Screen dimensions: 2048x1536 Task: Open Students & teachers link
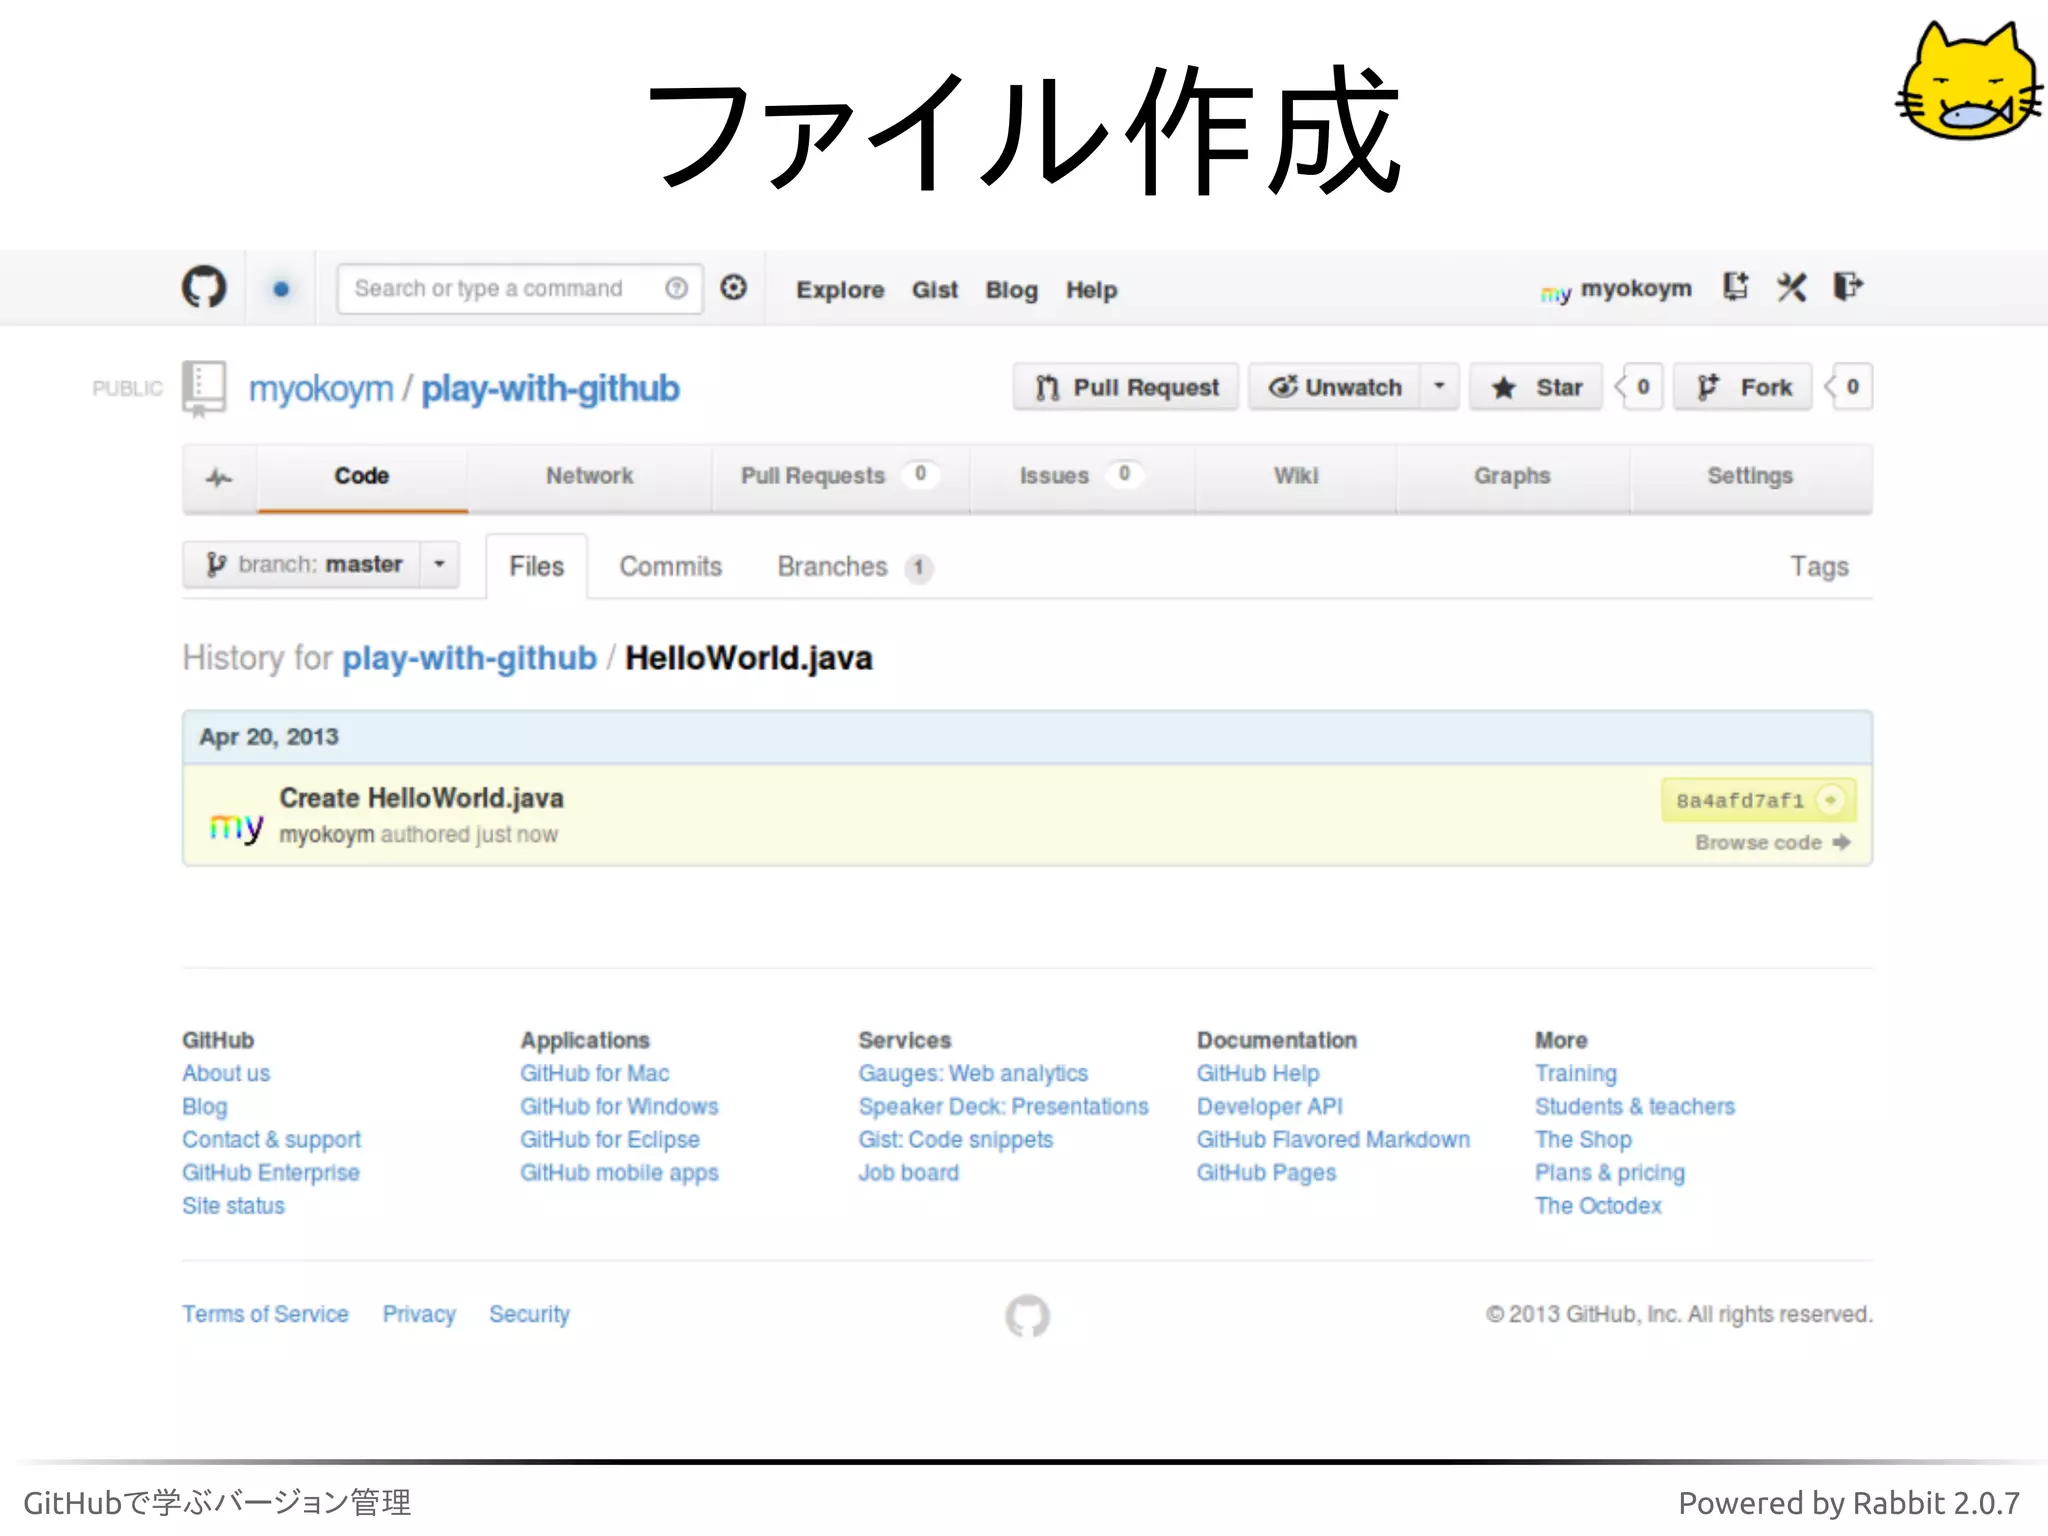pyautogui.click(x=1635, y=1107)
